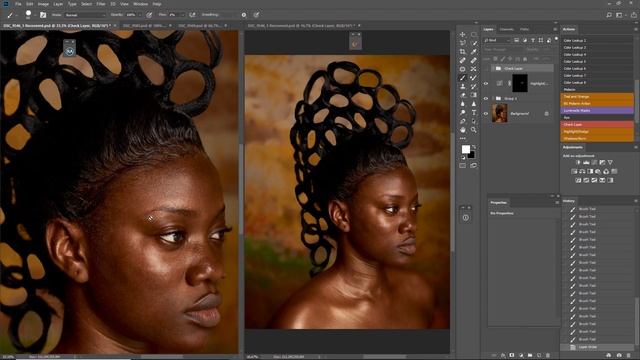
Task: Swap foreground and background colors
Action: click(x=474, y=147)
